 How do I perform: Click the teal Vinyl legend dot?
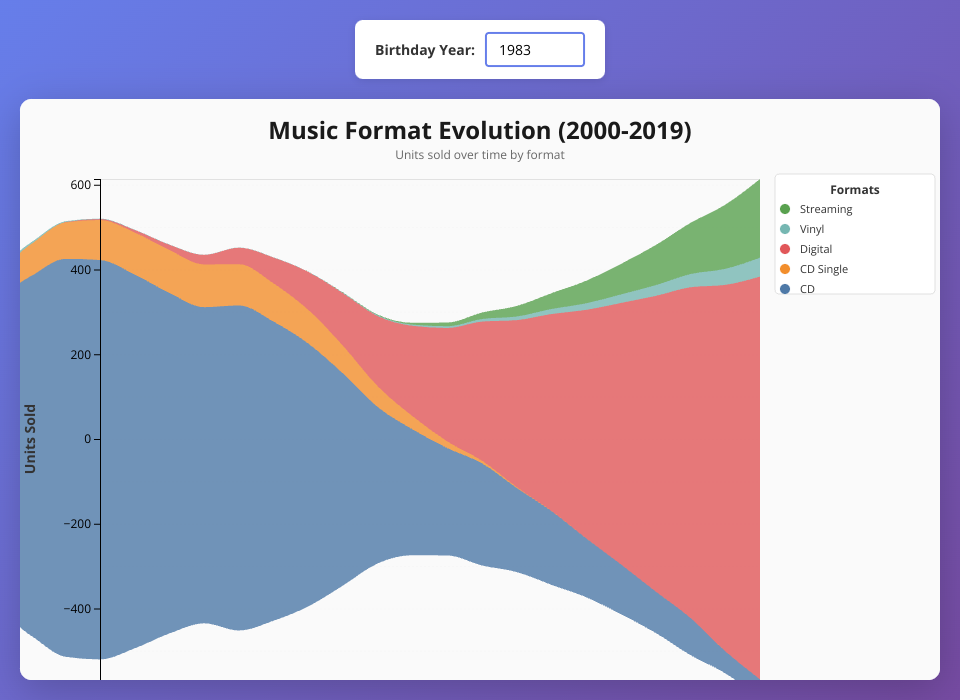(785, 229)
